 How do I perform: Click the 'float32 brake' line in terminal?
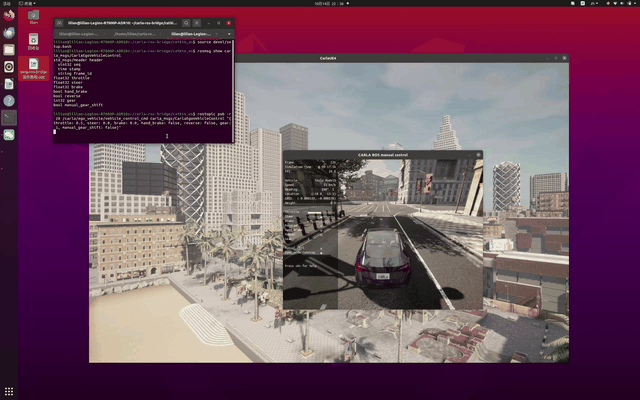[69, 87]
